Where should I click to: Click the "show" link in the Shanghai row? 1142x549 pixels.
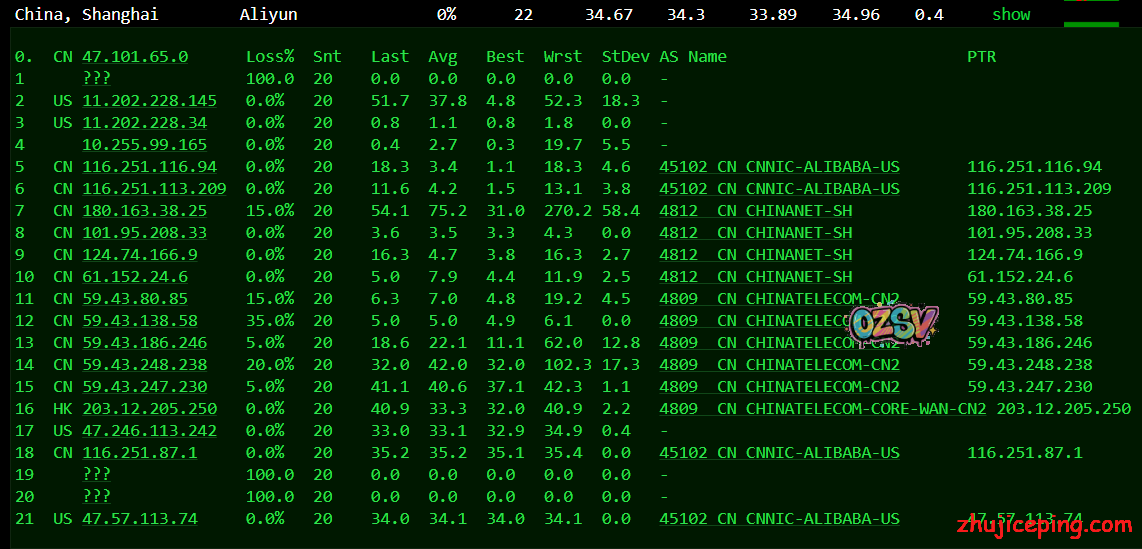click(1011, 15)
